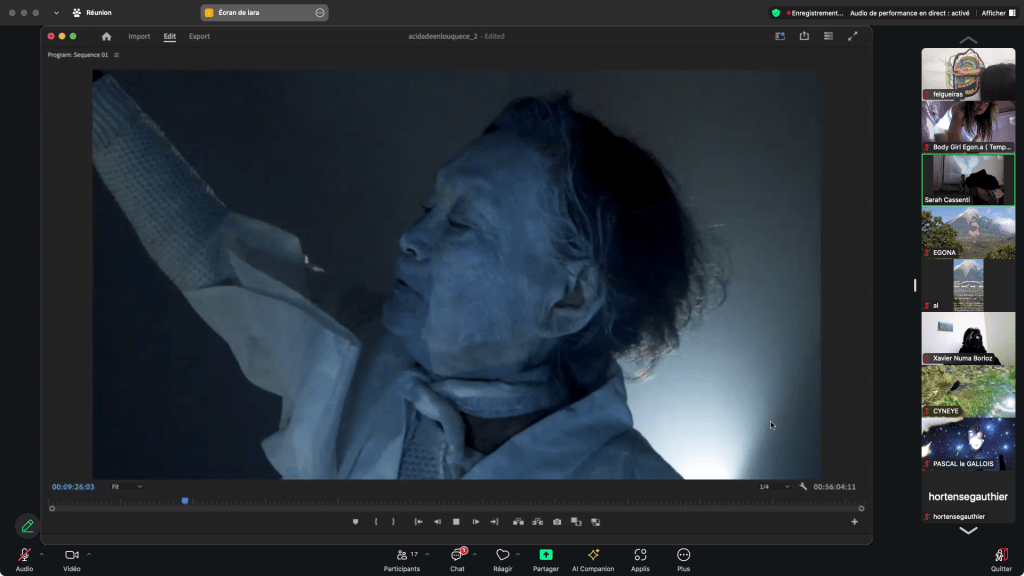The image size is (1024, 576).
Task: Expand the Audio options chevron
Action: (41, 553)
